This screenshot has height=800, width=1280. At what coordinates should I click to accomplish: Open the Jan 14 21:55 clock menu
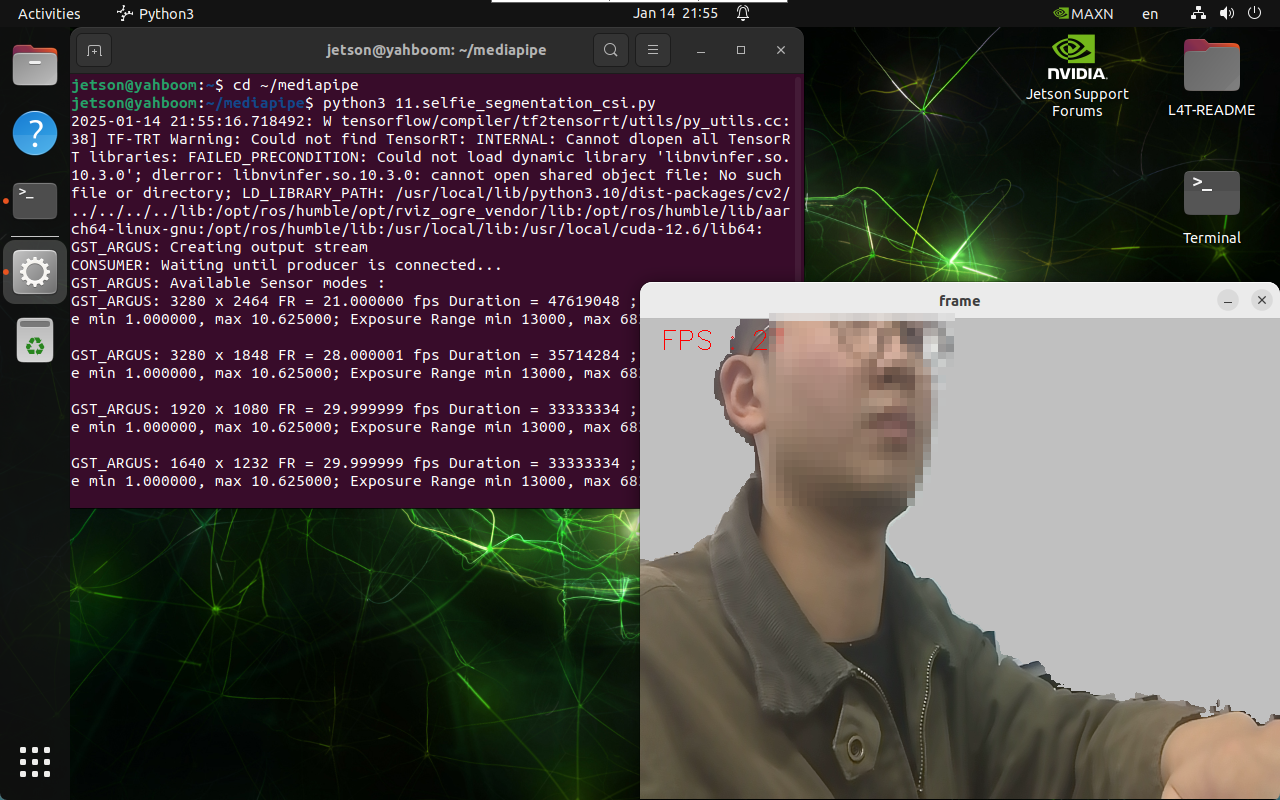click(x=676, y=14)
